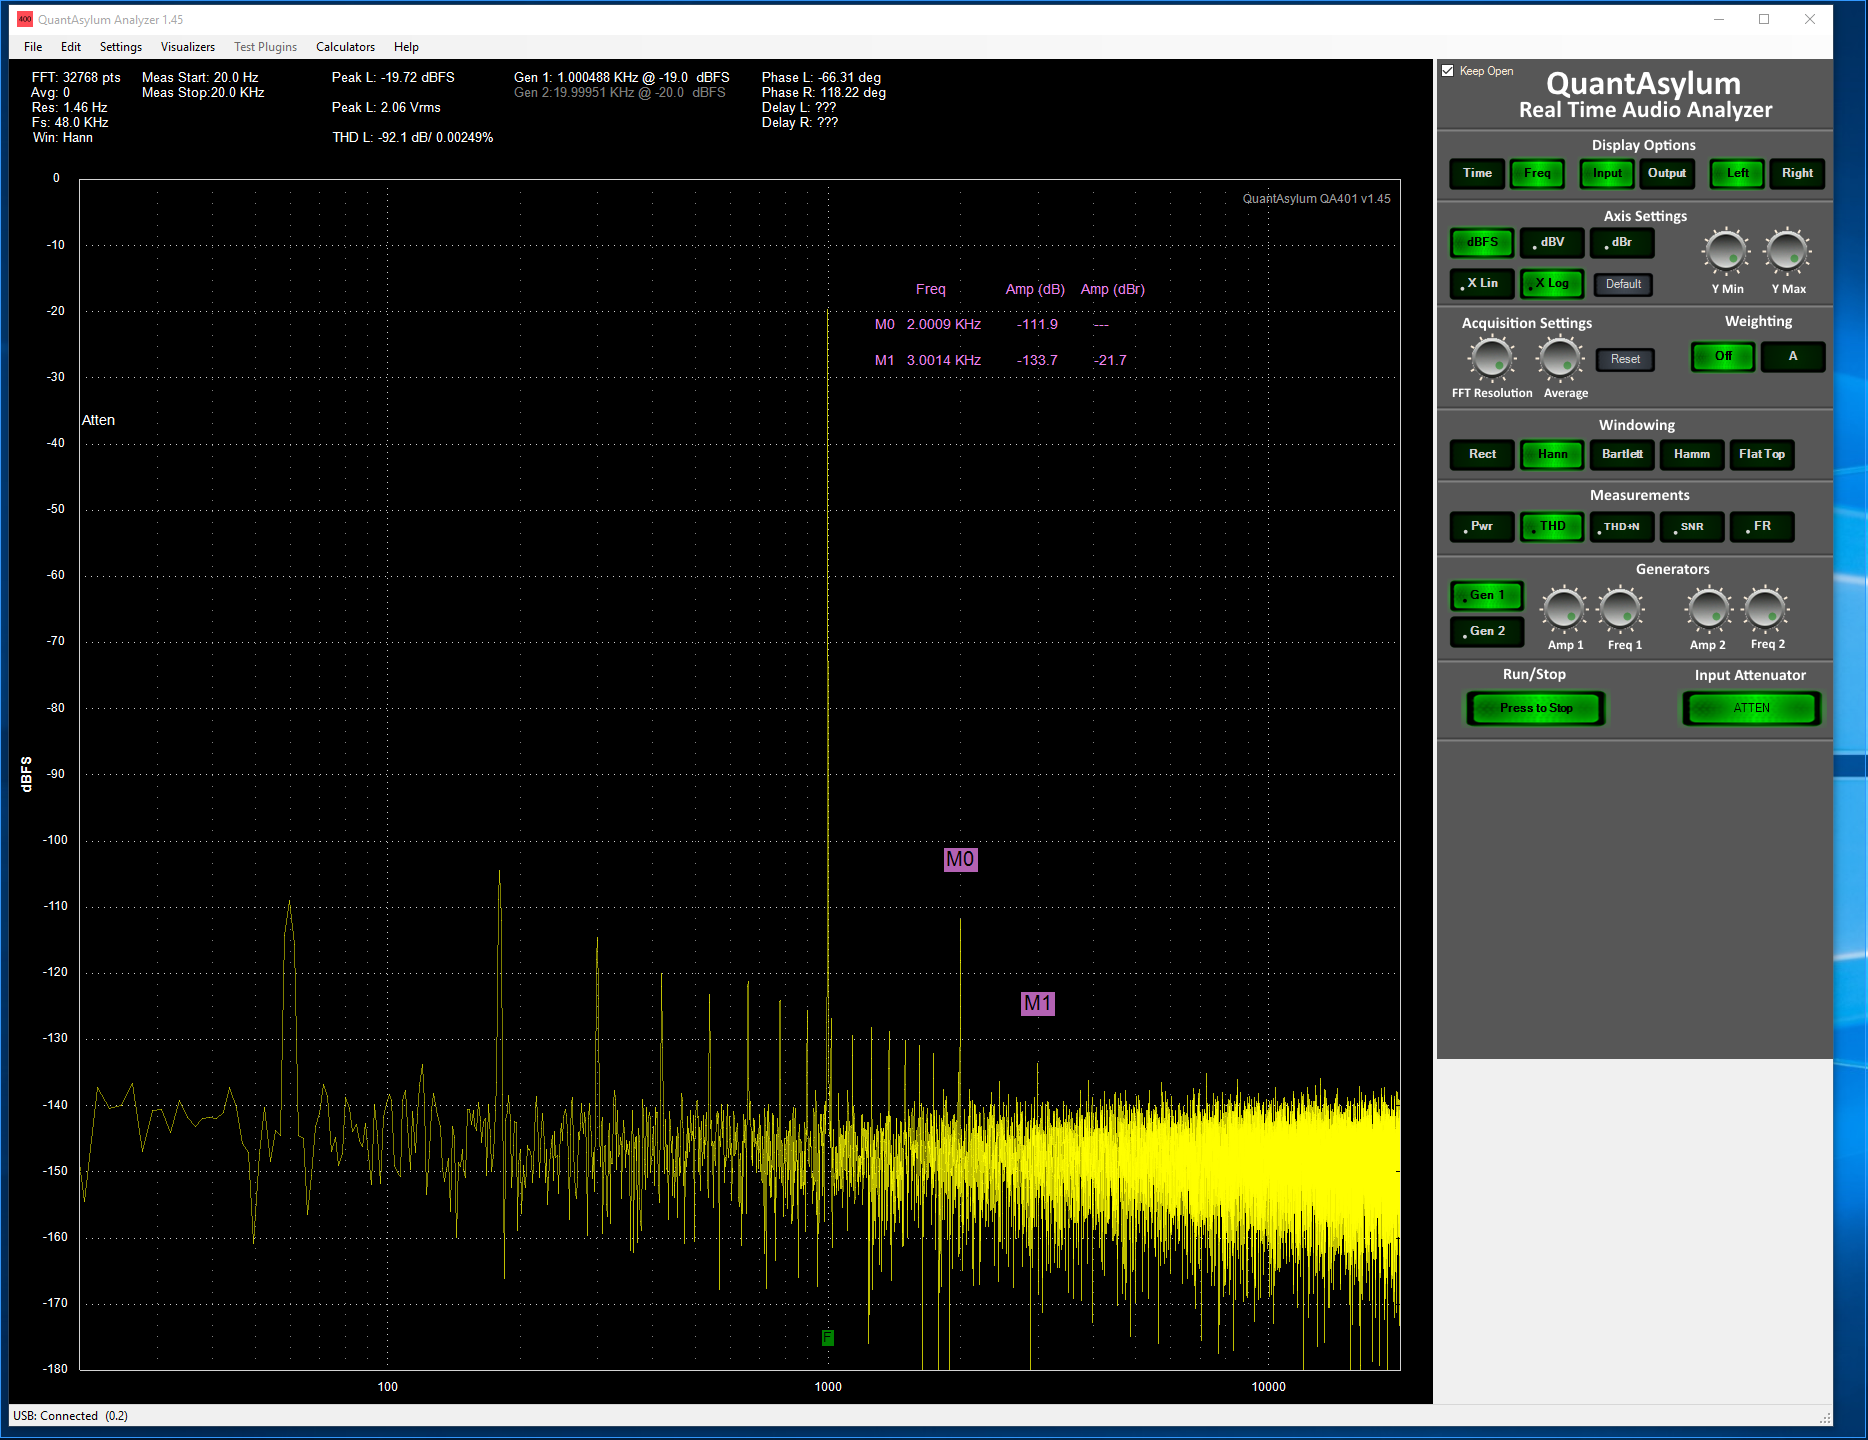
Task: Open the File menu
Action: [x=33, y=47]
